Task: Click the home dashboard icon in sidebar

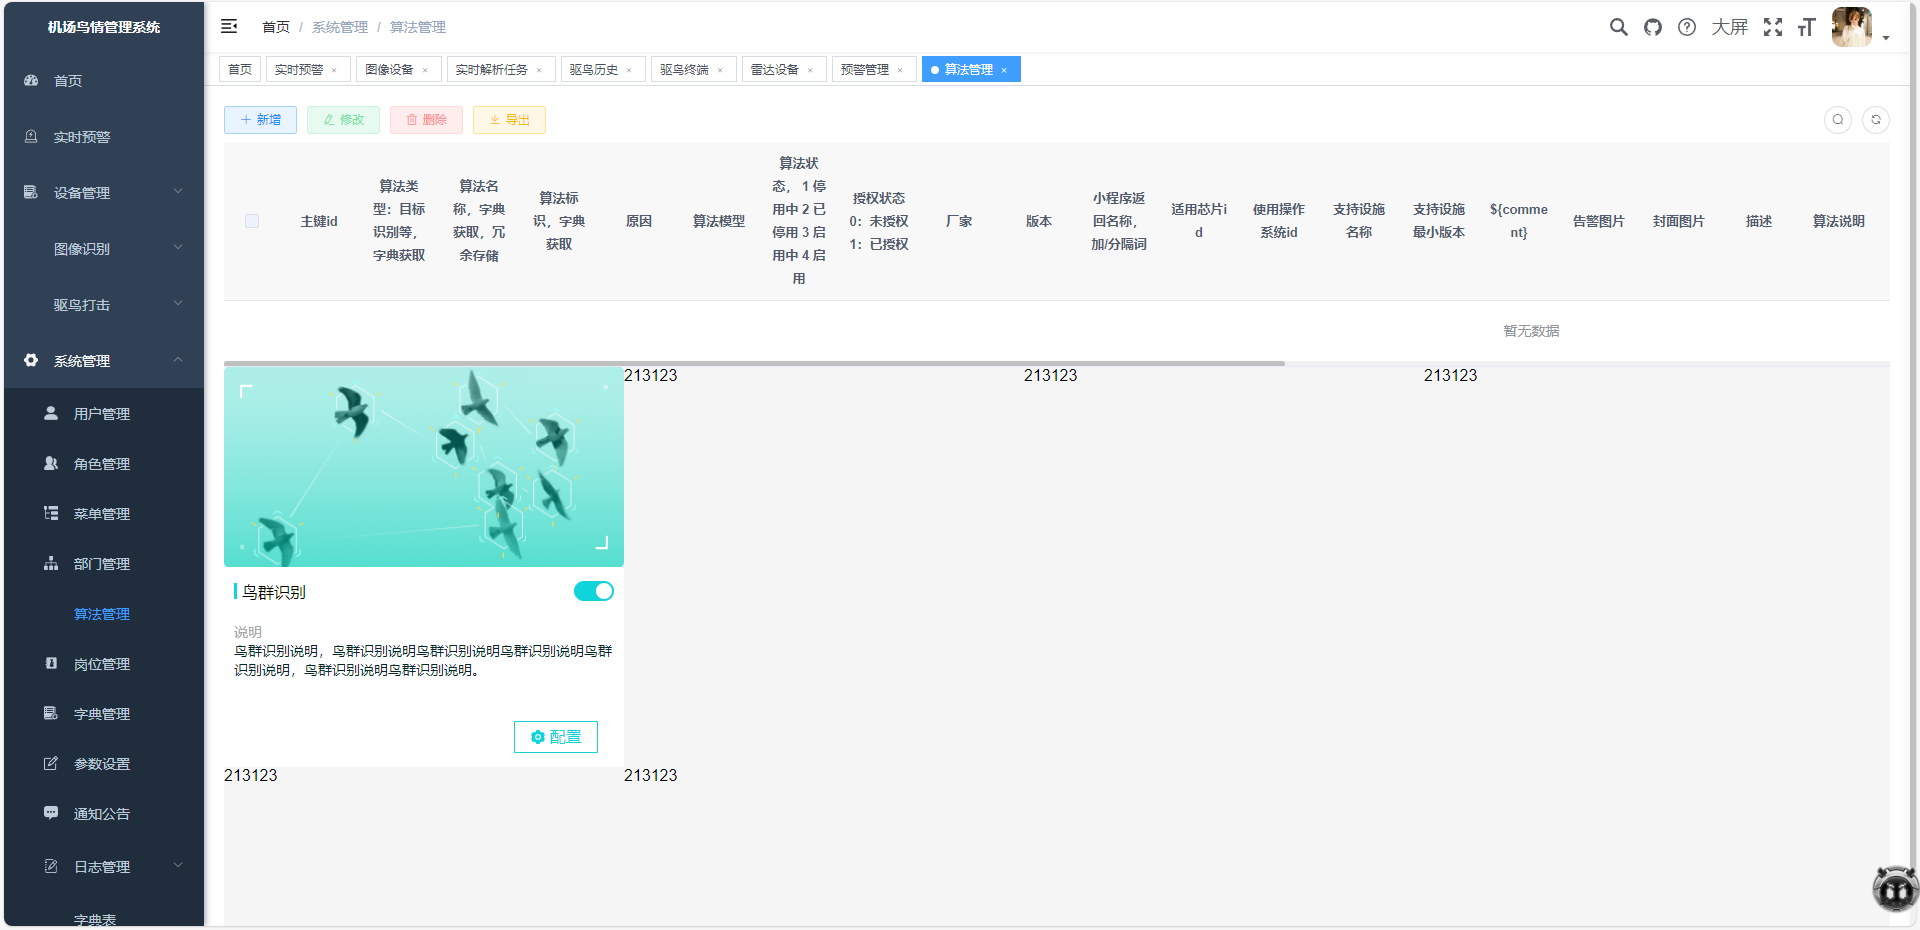Action: tap(31, 80)
